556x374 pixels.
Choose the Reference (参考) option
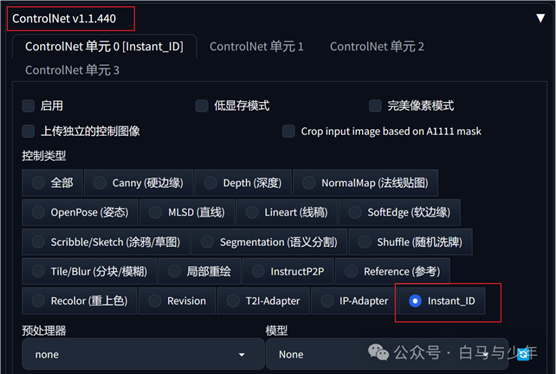point(393,272)
